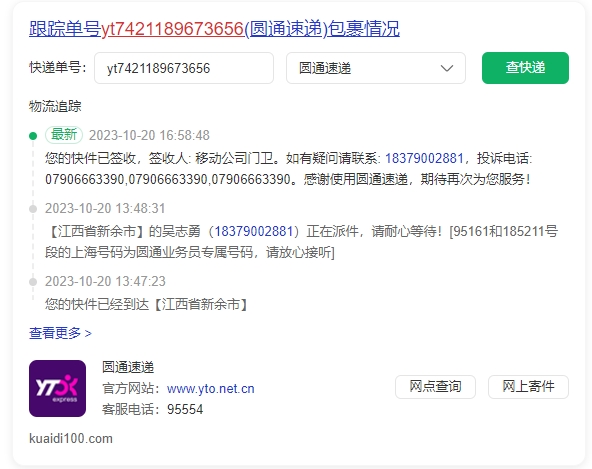Screen dimensions: 592x469
Task: Click the 最新 latest tag badge
Action: (64, 135)
